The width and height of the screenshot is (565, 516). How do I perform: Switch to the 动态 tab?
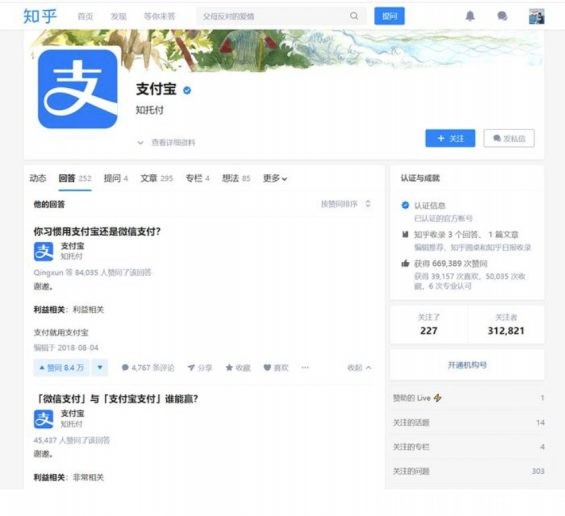pyautogui.click(x=38, y=178)
